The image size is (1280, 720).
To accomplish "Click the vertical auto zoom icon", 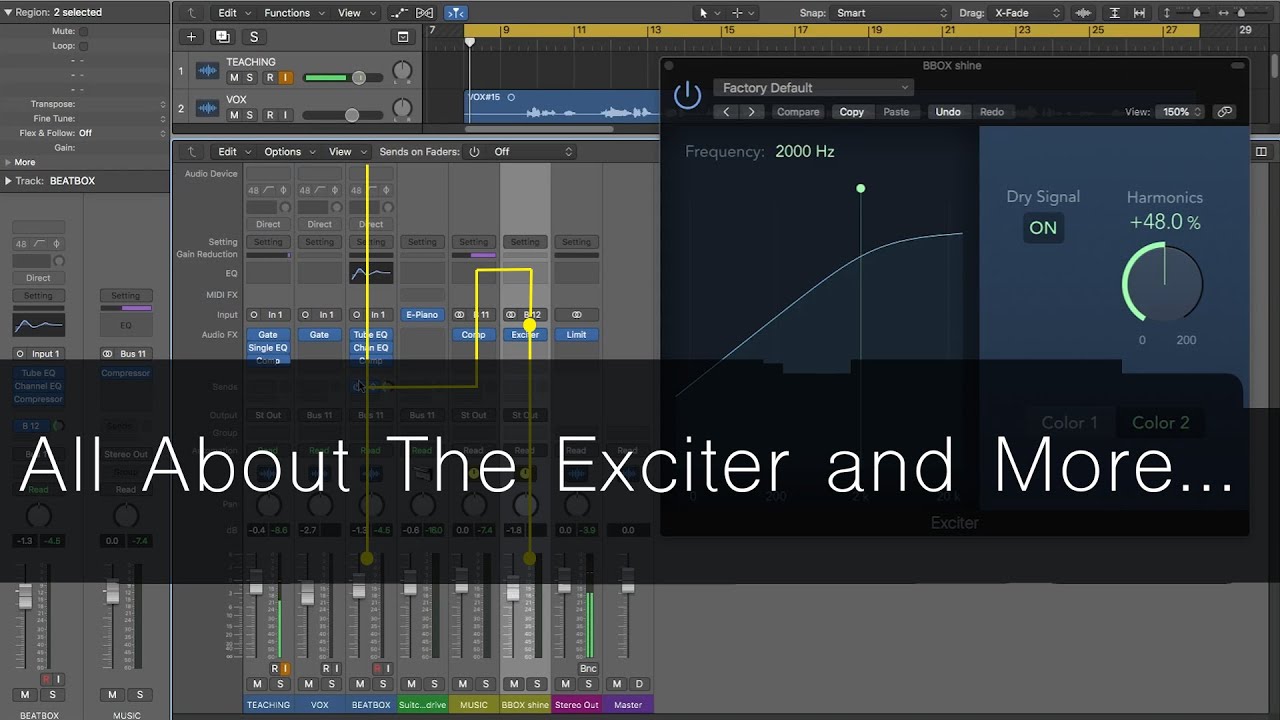I will click(x=1115, y=13).
